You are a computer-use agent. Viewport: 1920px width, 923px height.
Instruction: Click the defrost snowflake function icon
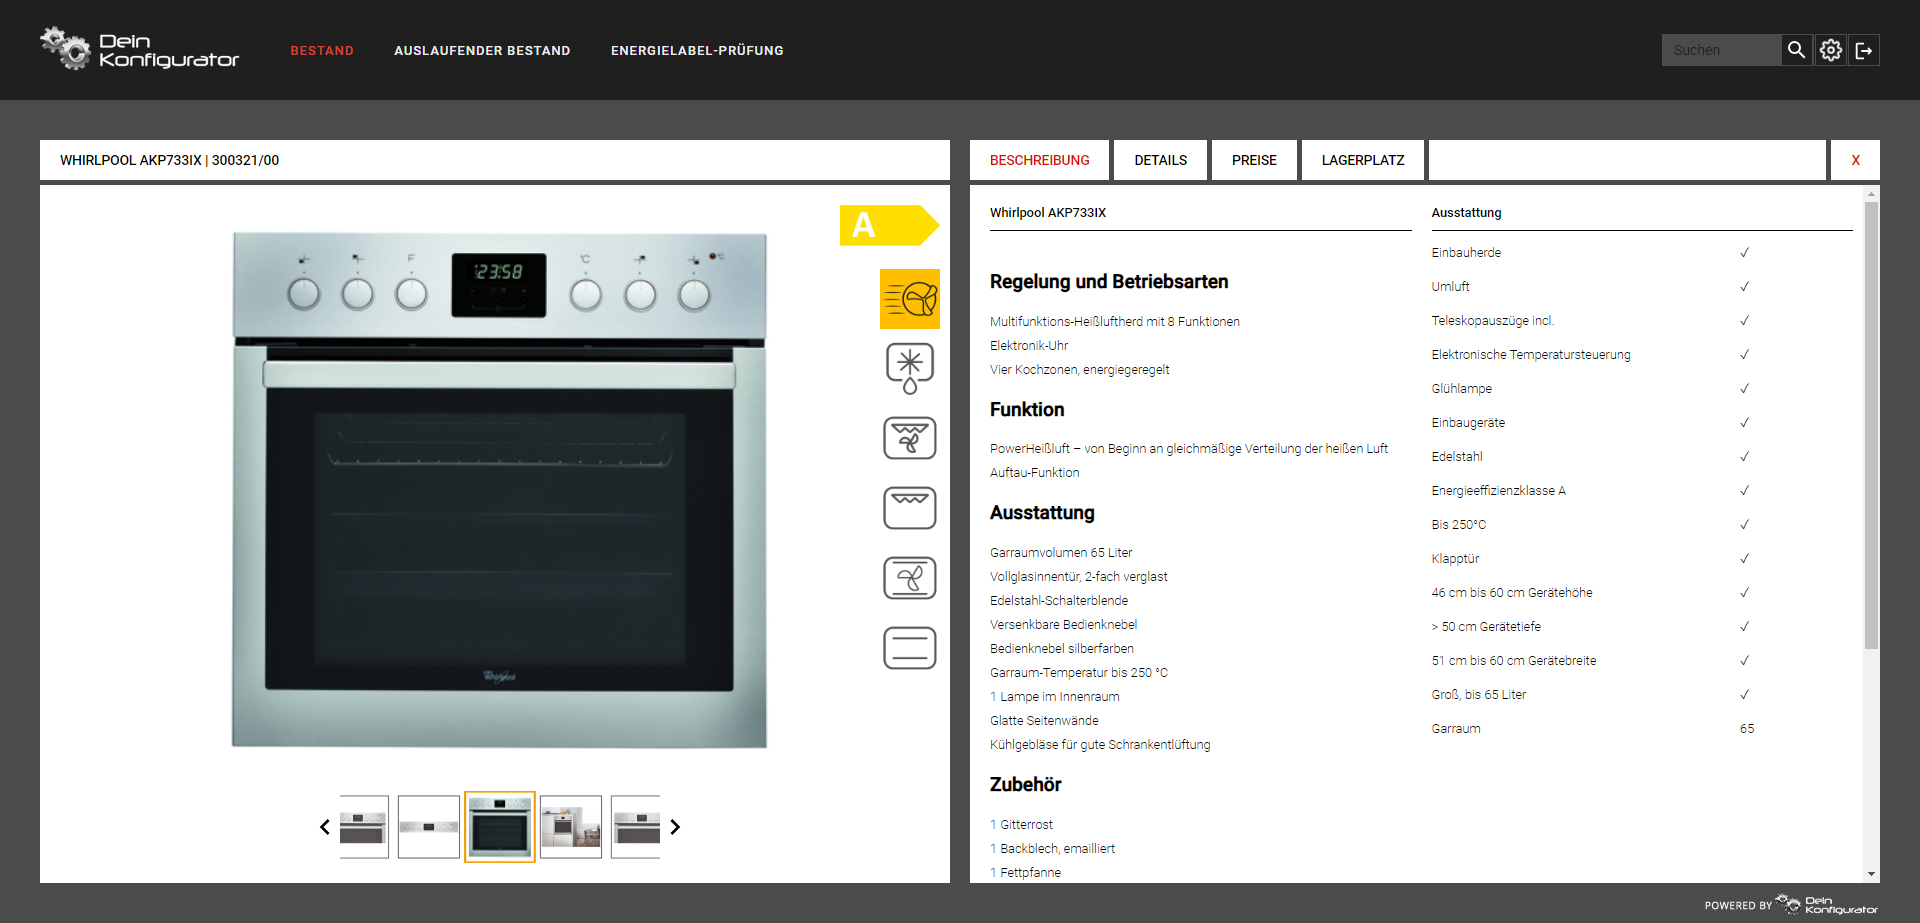pyautogui.click(x=909, y=368)
